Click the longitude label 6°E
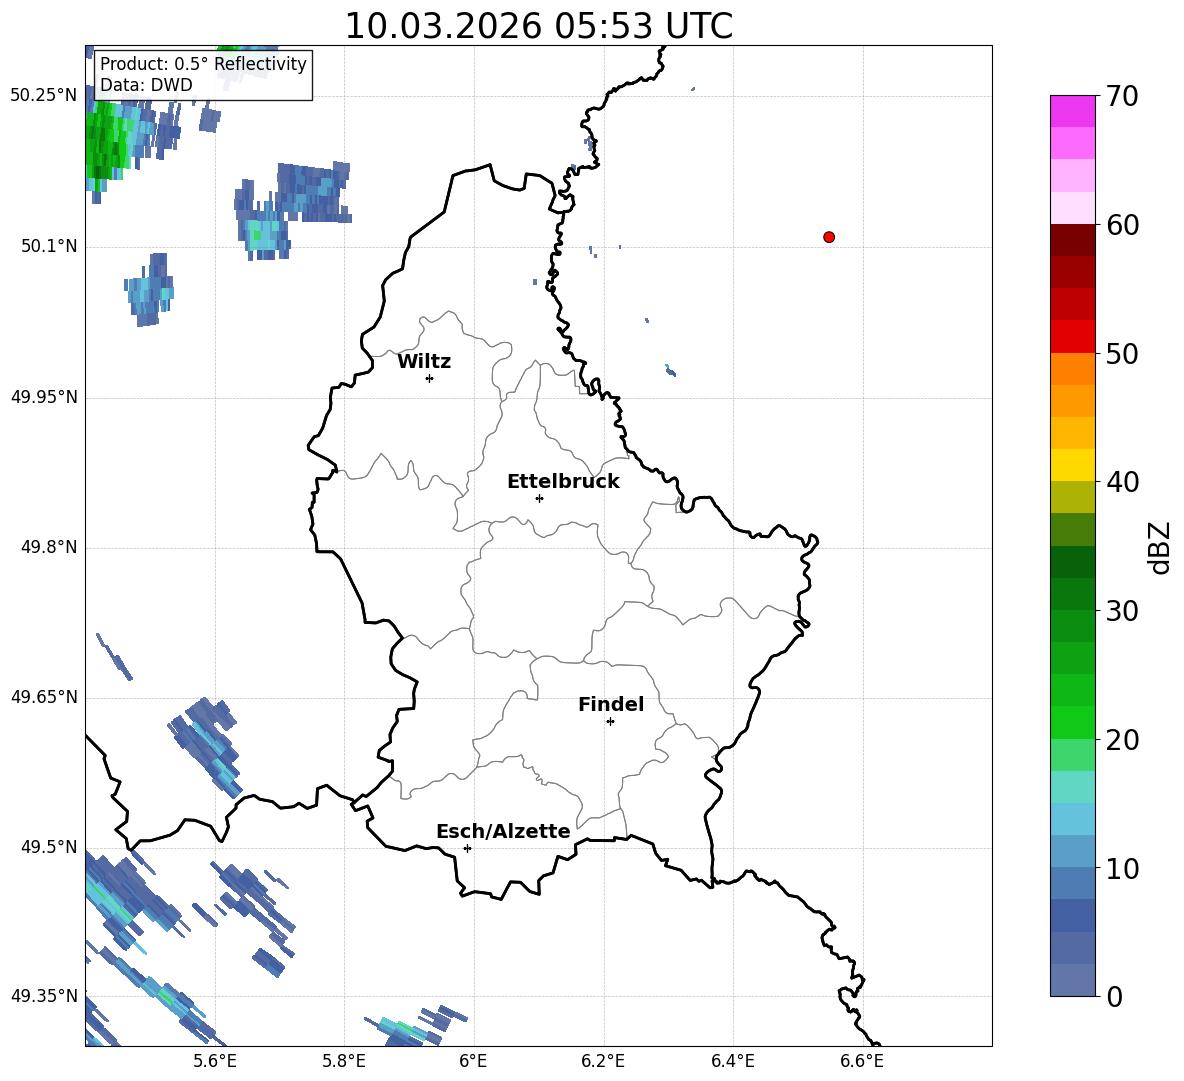This screenshot has width=1184, height=1081. click(473, 1061)
